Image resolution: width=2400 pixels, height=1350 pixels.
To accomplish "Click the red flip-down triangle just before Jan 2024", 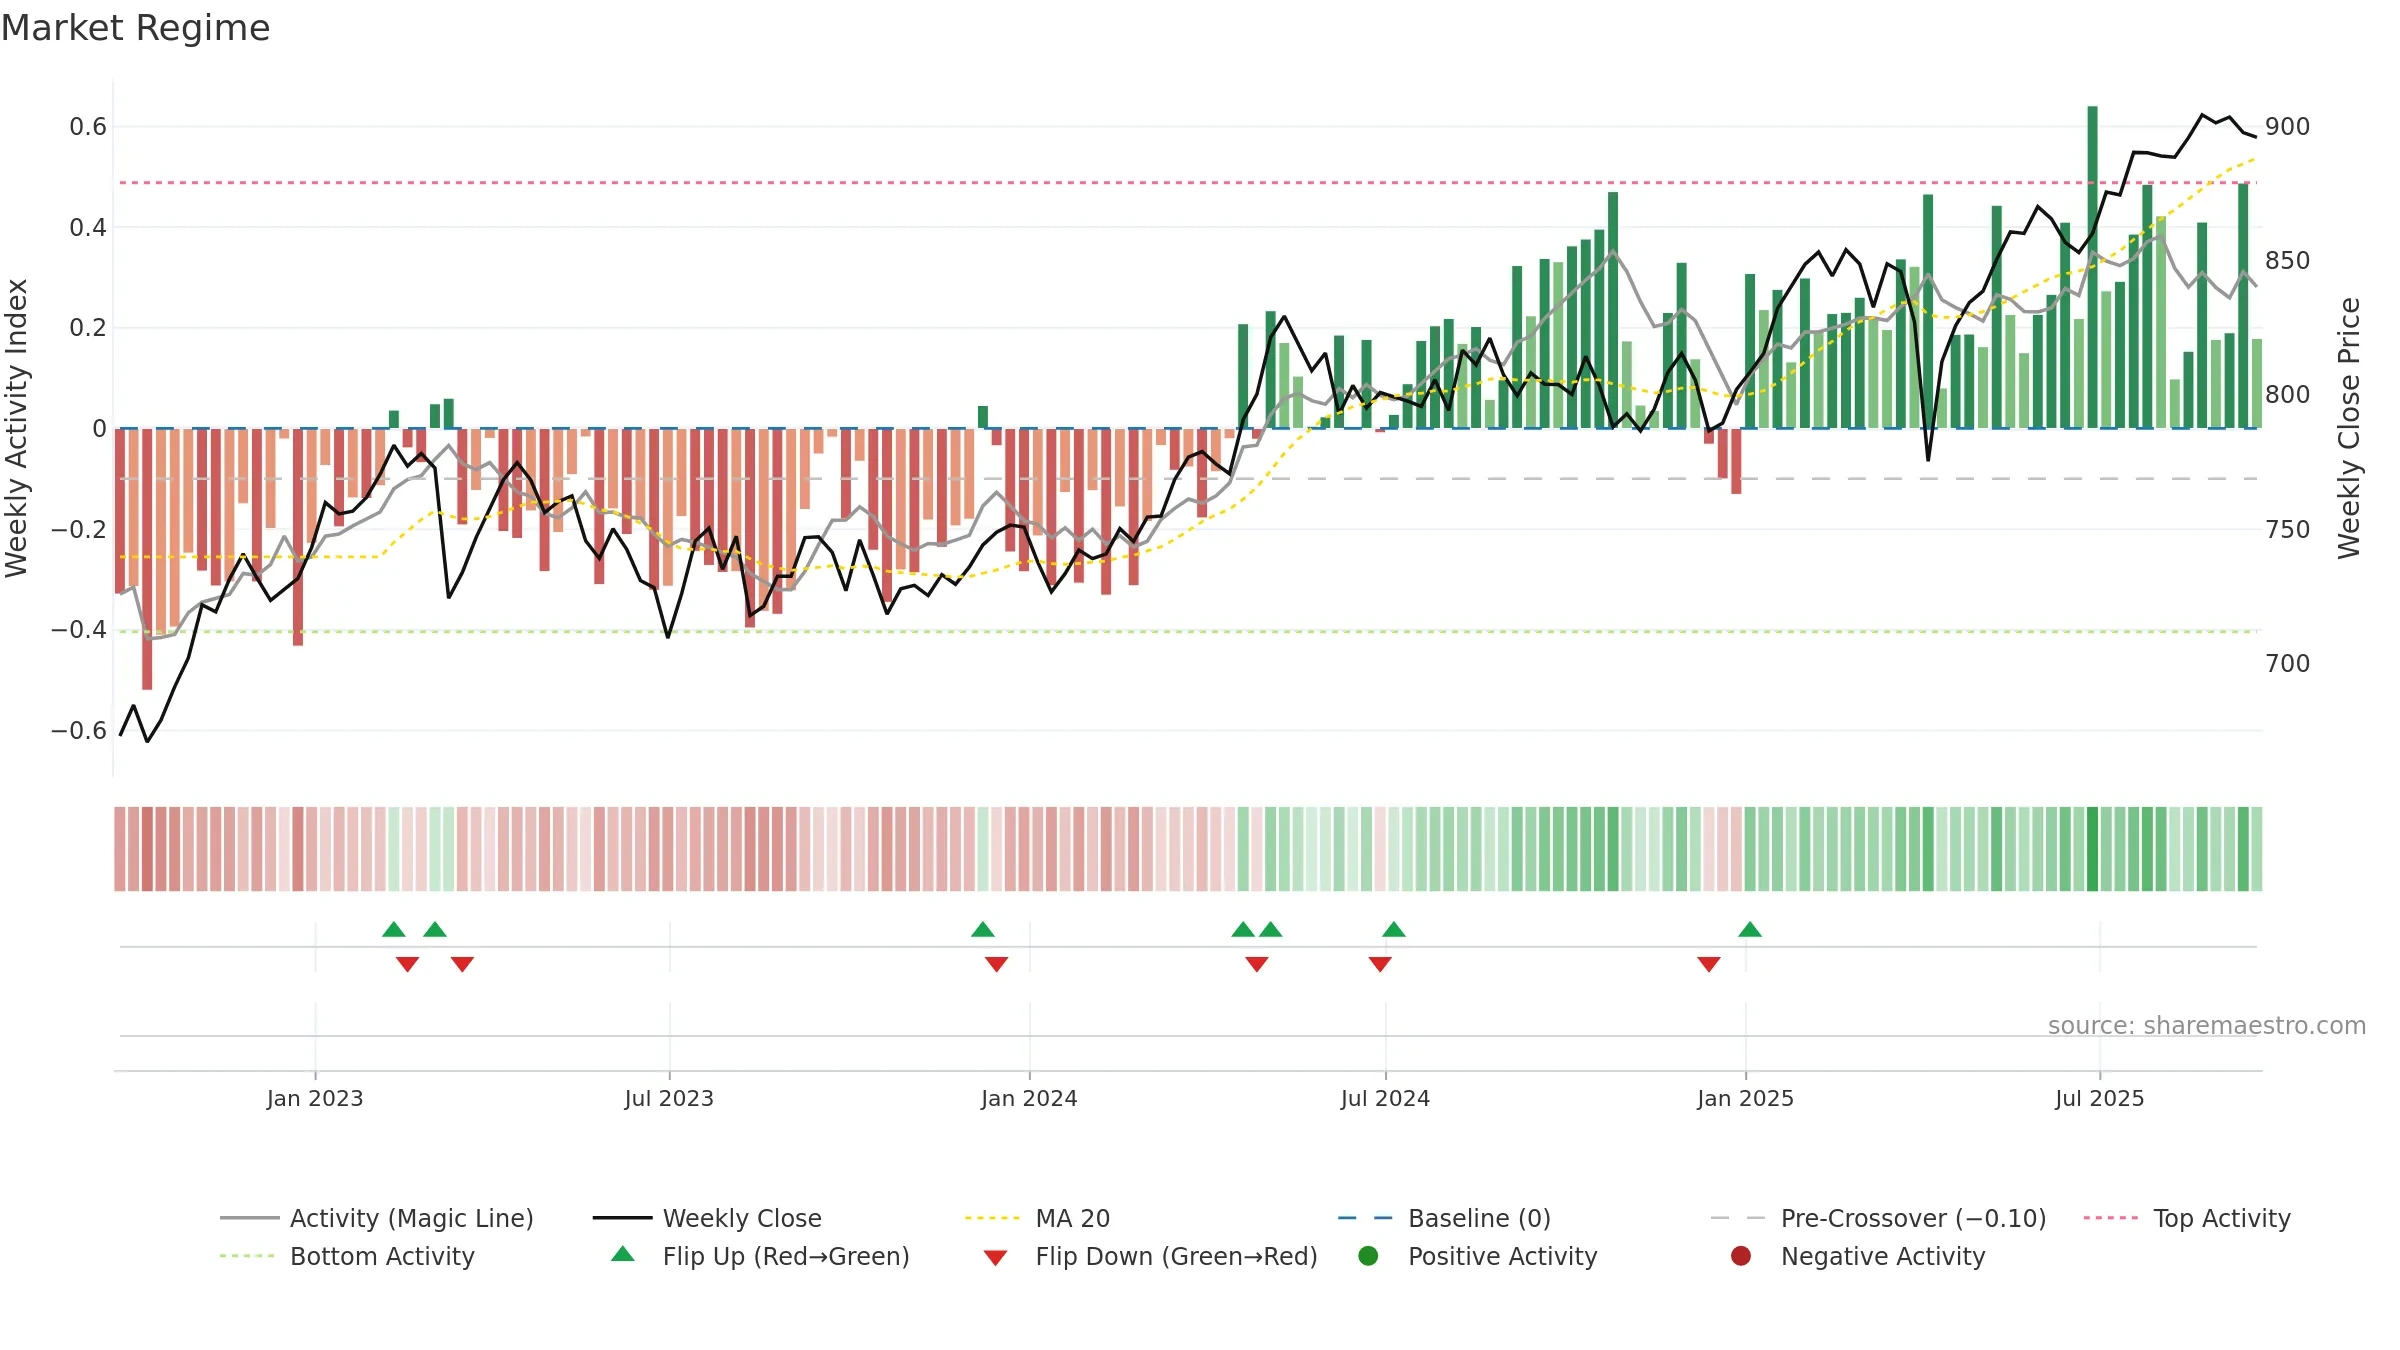I will [x=996, y=964].
